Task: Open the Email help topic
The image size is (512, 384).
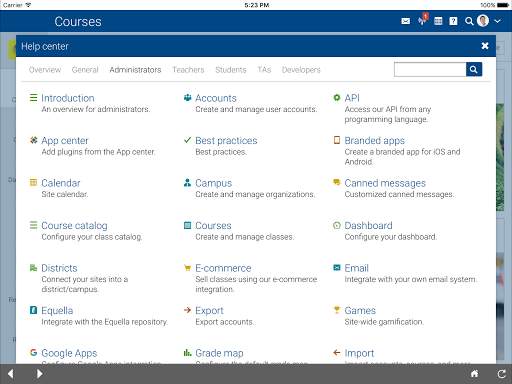Action: (x=356, y=268)
